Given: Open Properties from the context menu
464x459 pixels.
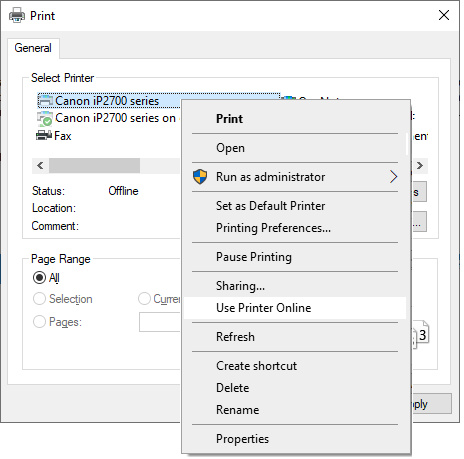Looking at the screenshot, I should click(295, 439).
